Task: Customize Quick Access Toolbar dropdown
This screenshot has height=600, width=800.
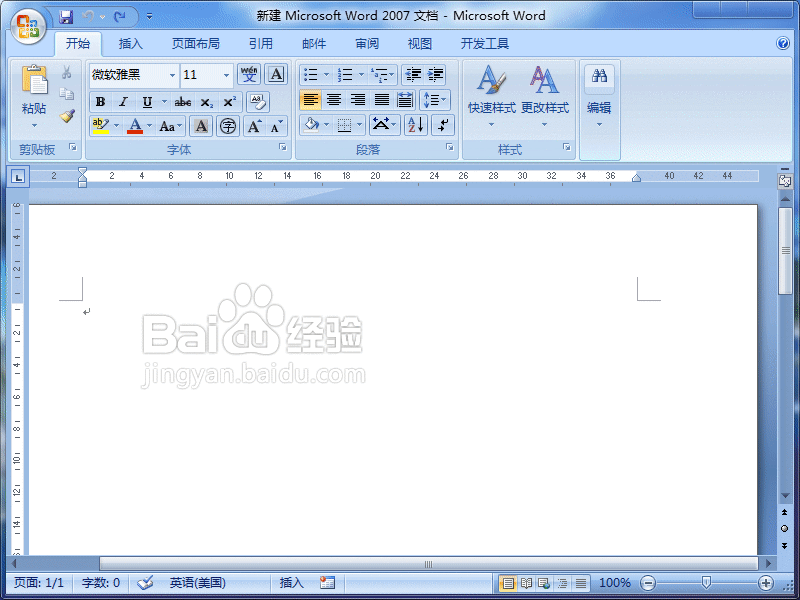Action: point(149,17)
